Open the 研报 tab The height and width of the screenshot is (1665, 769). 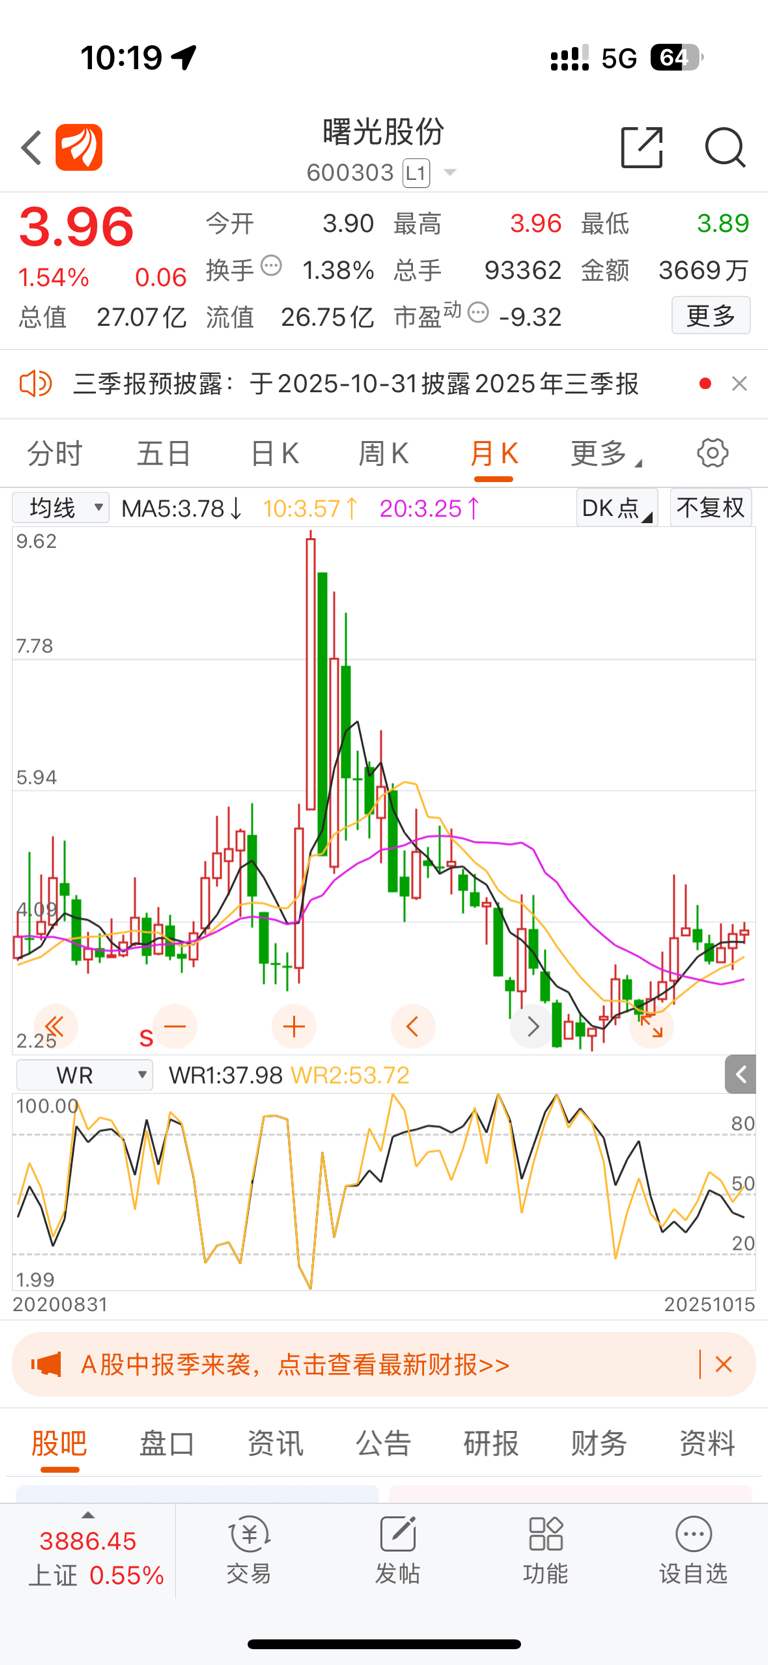click(x=491, y=1444)
